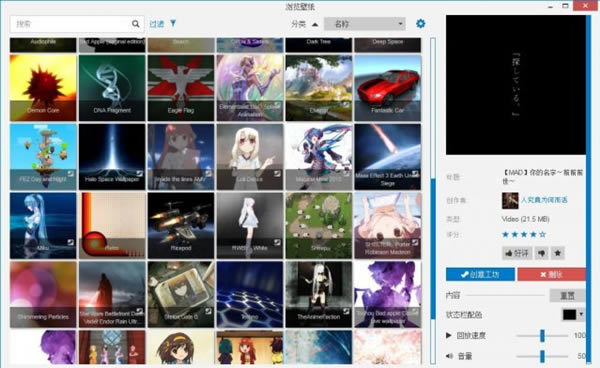Select the Loli Dance wallpaper
This screenshot has height=368, width=600.
click(x=249, y=157)
